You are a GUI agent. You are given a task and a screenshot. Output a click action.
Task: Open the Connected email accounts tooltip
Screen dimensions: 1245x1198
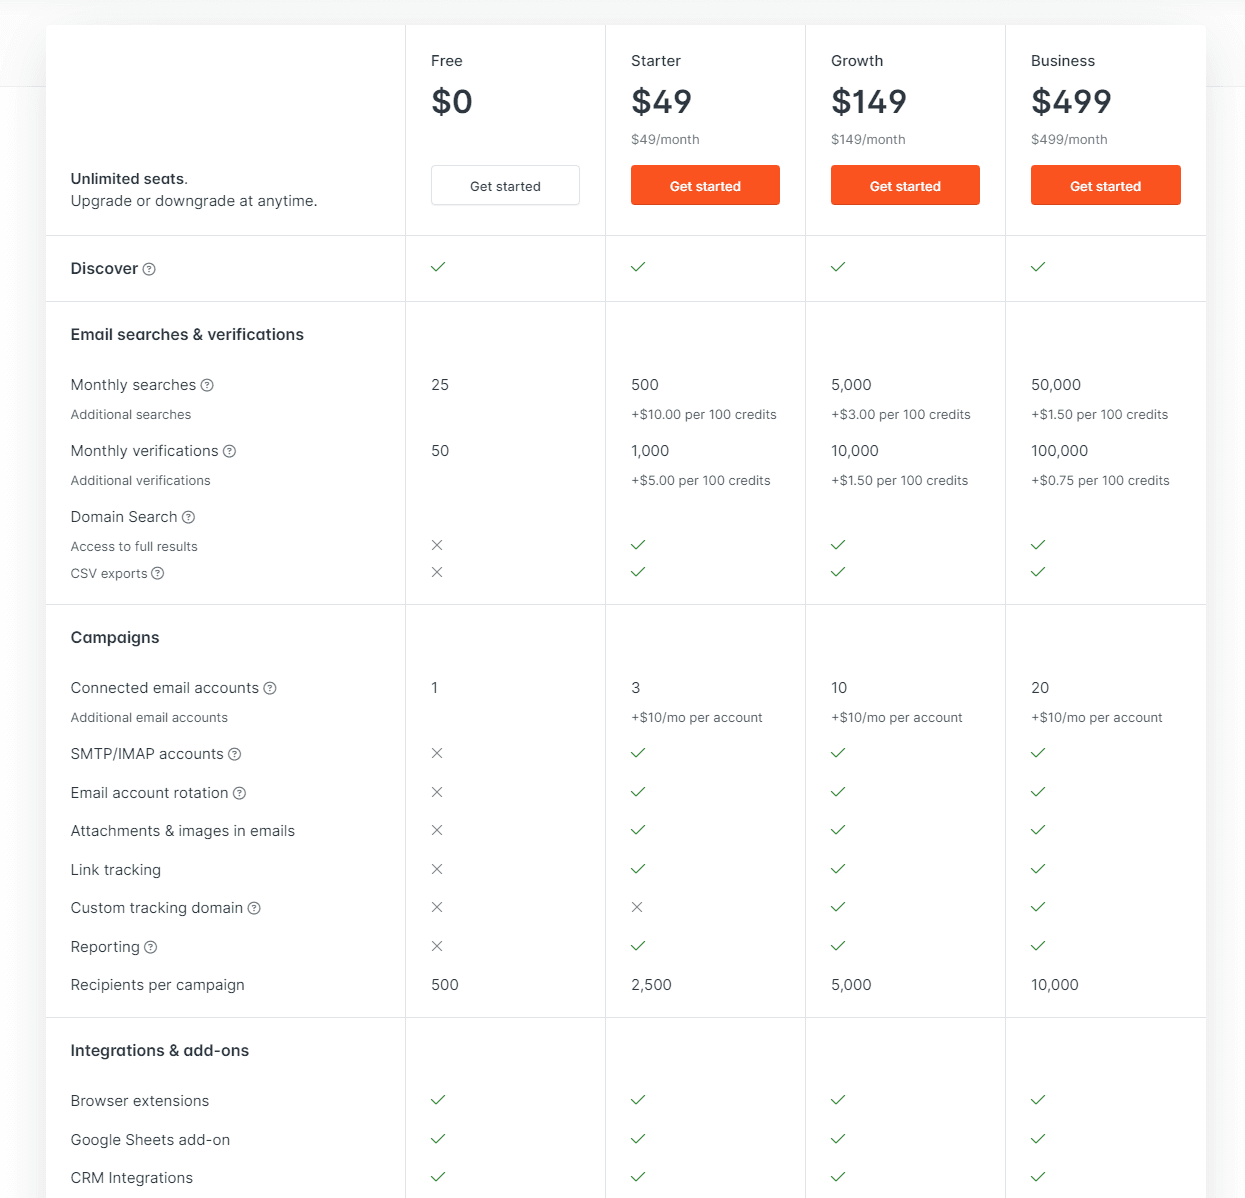270,688
